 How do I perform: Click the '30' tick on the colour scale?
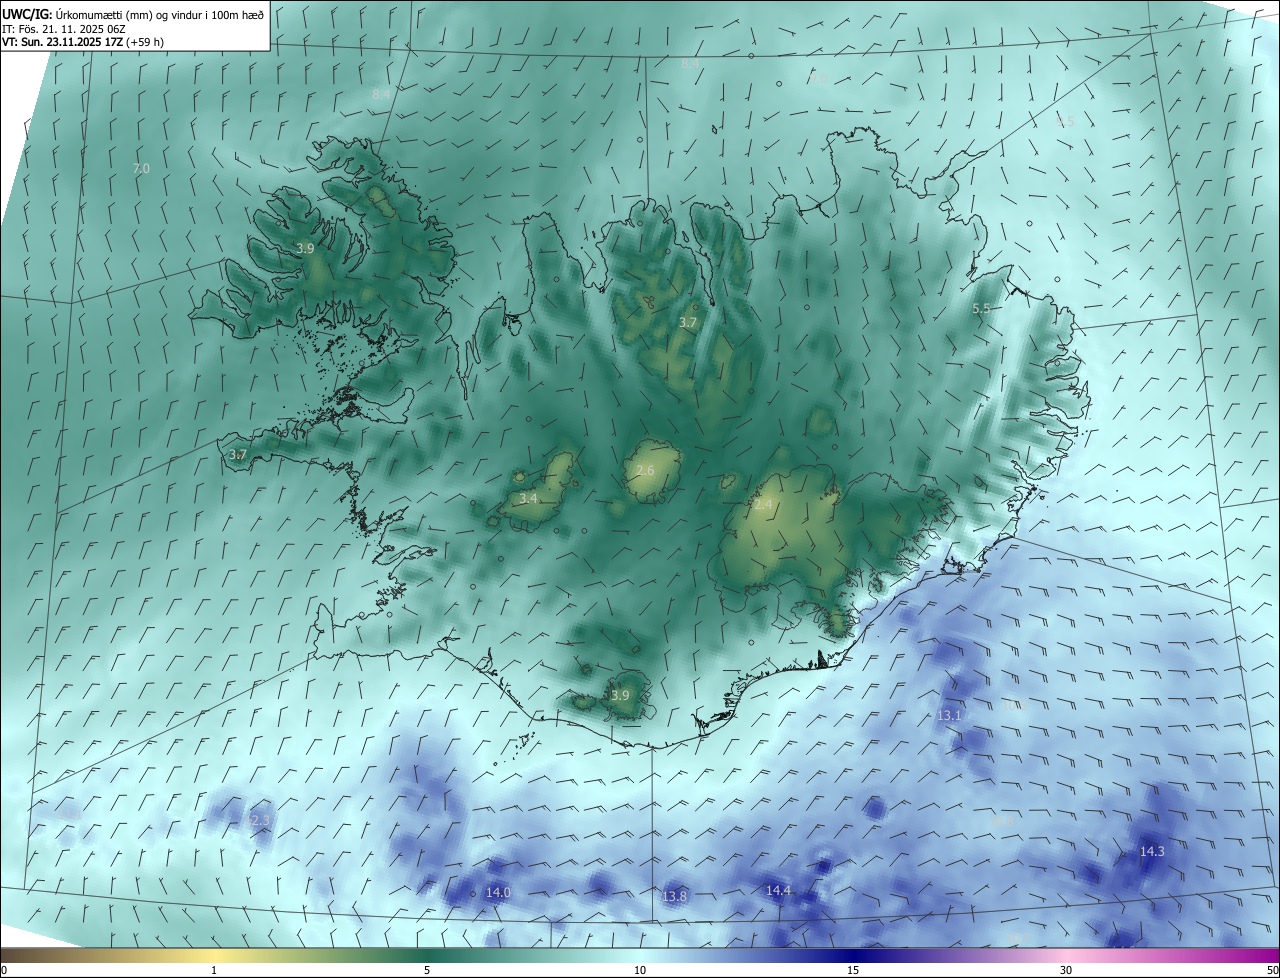point(1066,970)
